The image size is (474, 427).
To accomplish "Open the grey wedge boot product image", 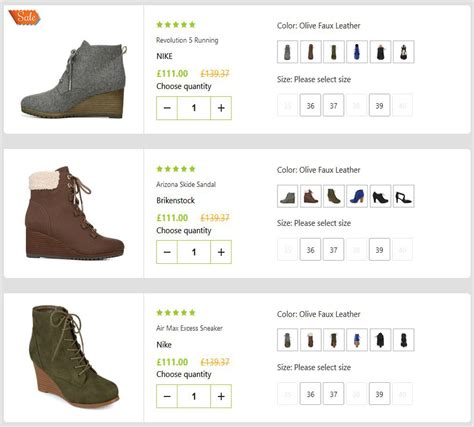I will [x=74, y=79].
